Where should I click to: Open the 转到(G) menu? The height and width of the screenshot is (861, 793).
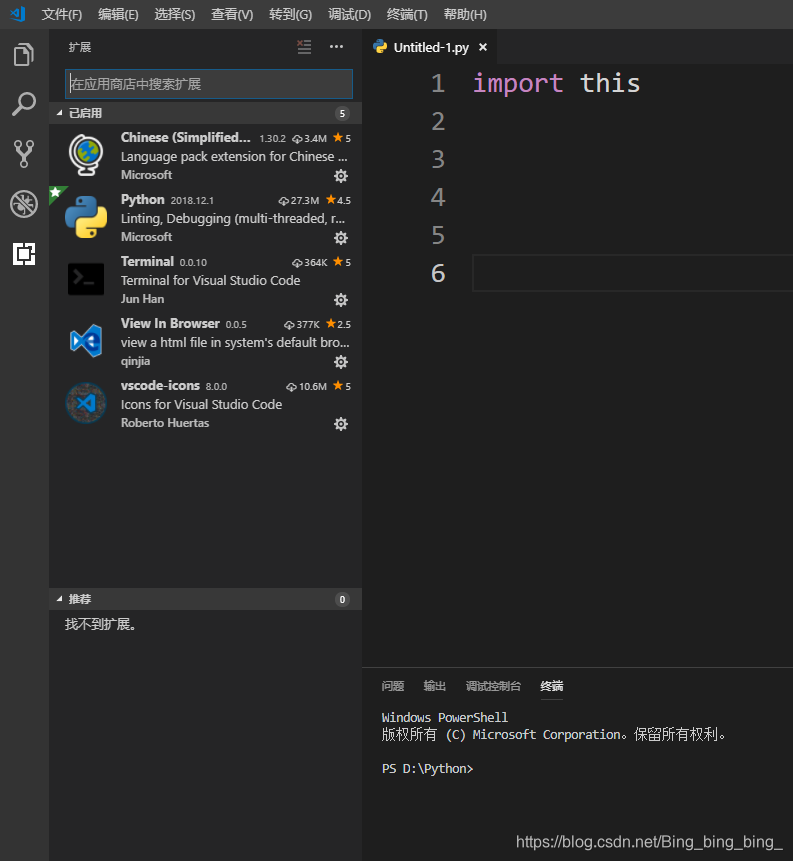coord(291,14)
